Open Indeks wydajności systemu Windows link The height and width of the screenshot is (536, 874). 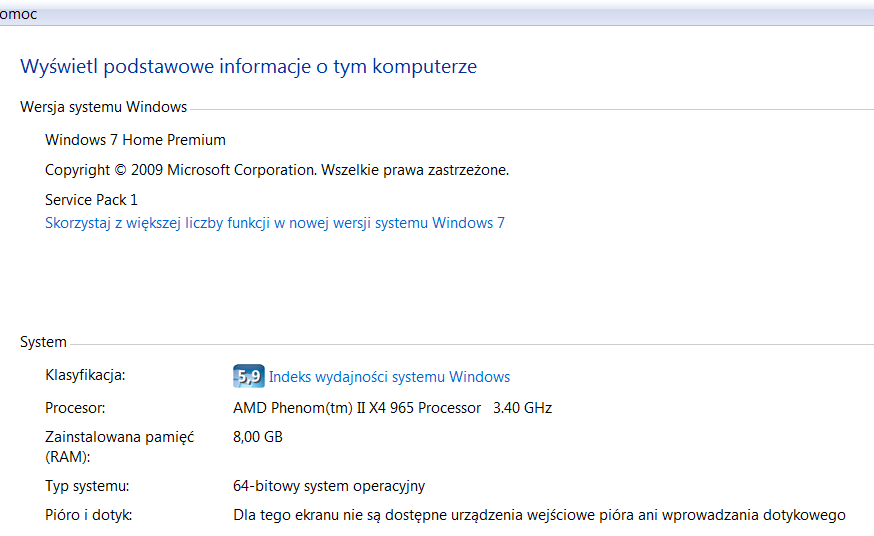tap(389, 377)
